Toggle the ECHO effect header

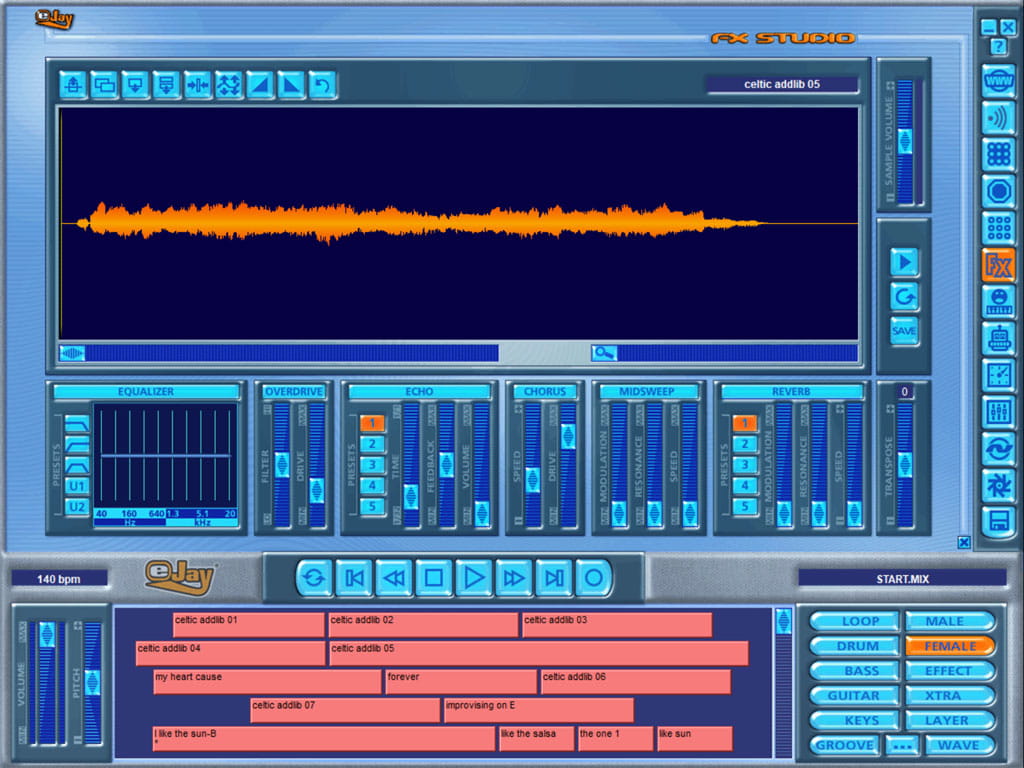pyautogui.click(x=420, y=392)
